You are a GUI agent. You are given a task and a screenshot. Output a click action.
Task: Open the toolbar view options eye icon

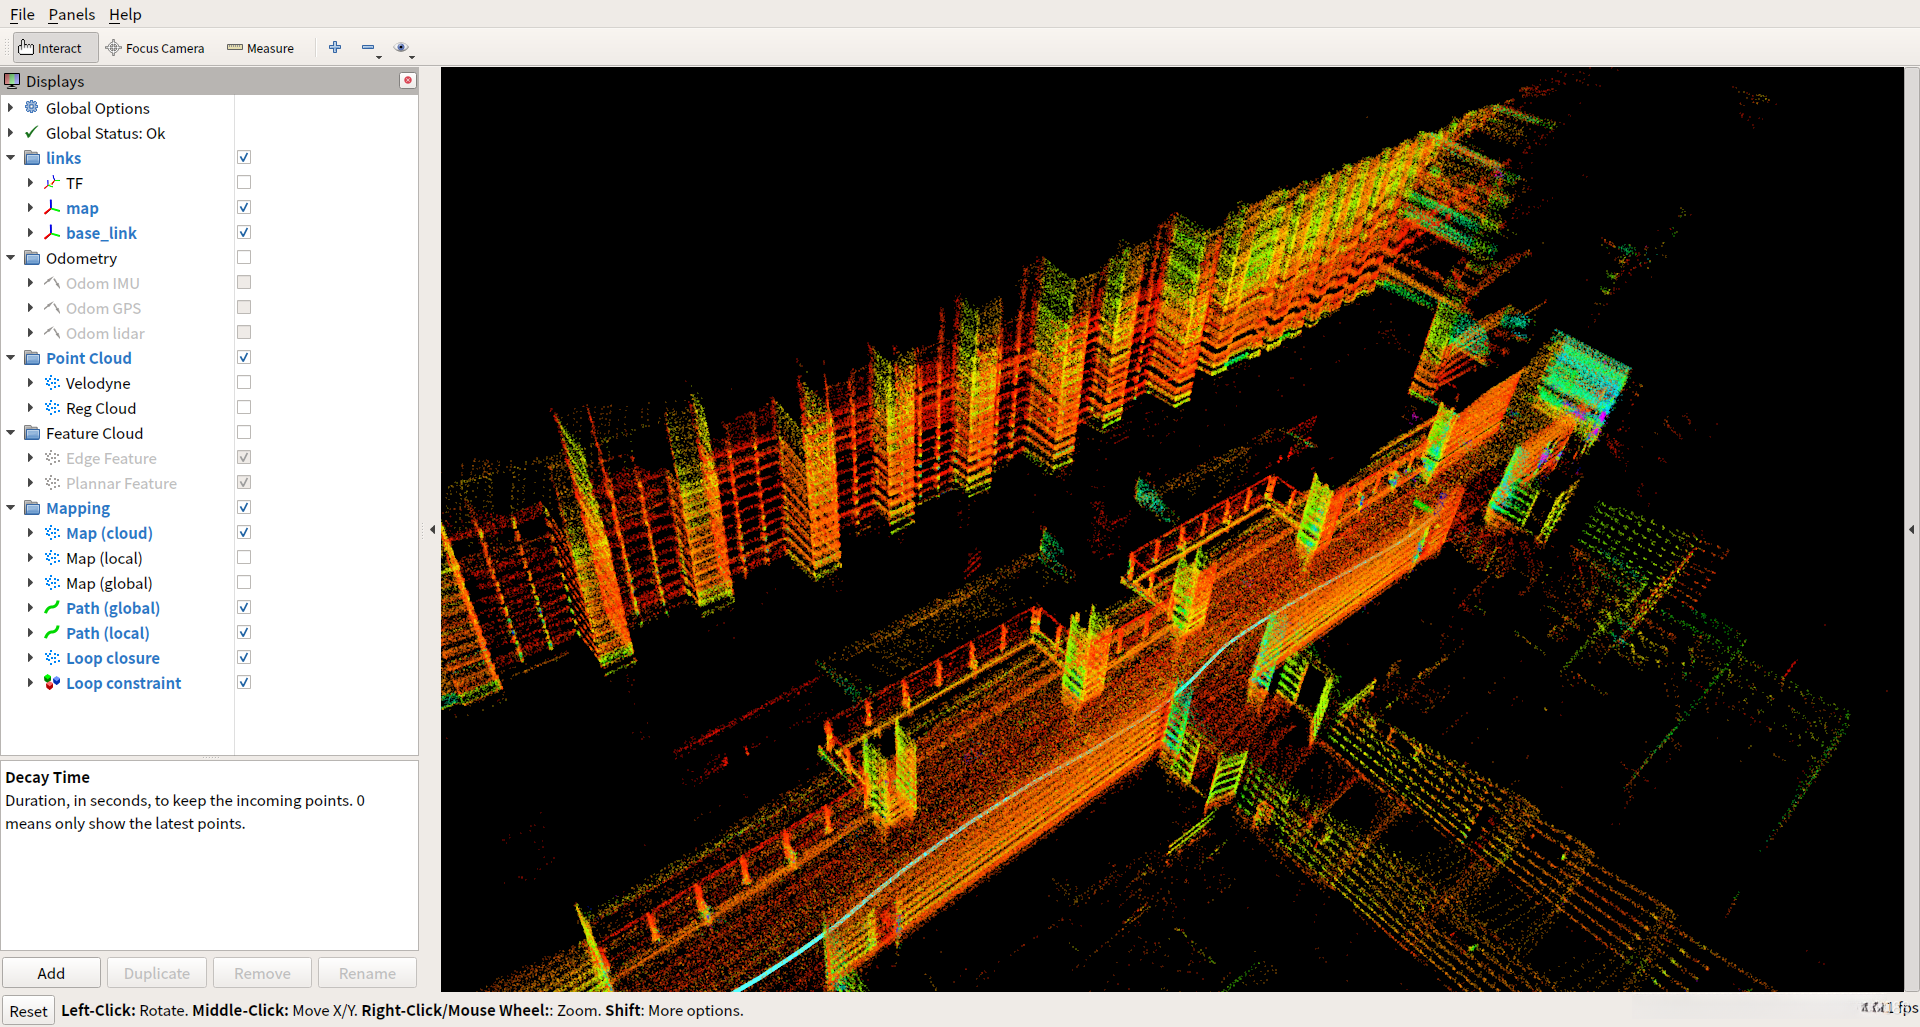click(x=401, y=47)
